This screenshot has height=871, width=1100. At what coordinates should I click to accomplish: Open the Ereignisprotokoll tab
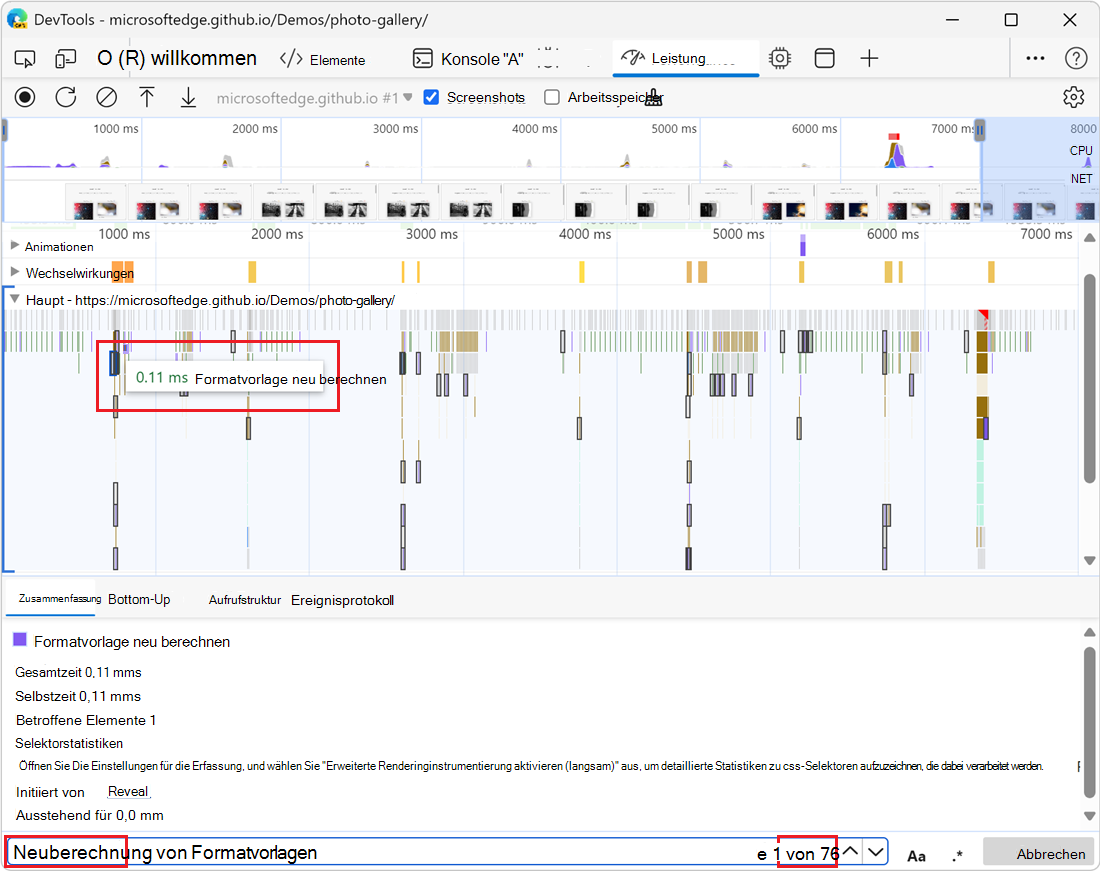click(x=342, y=600)
